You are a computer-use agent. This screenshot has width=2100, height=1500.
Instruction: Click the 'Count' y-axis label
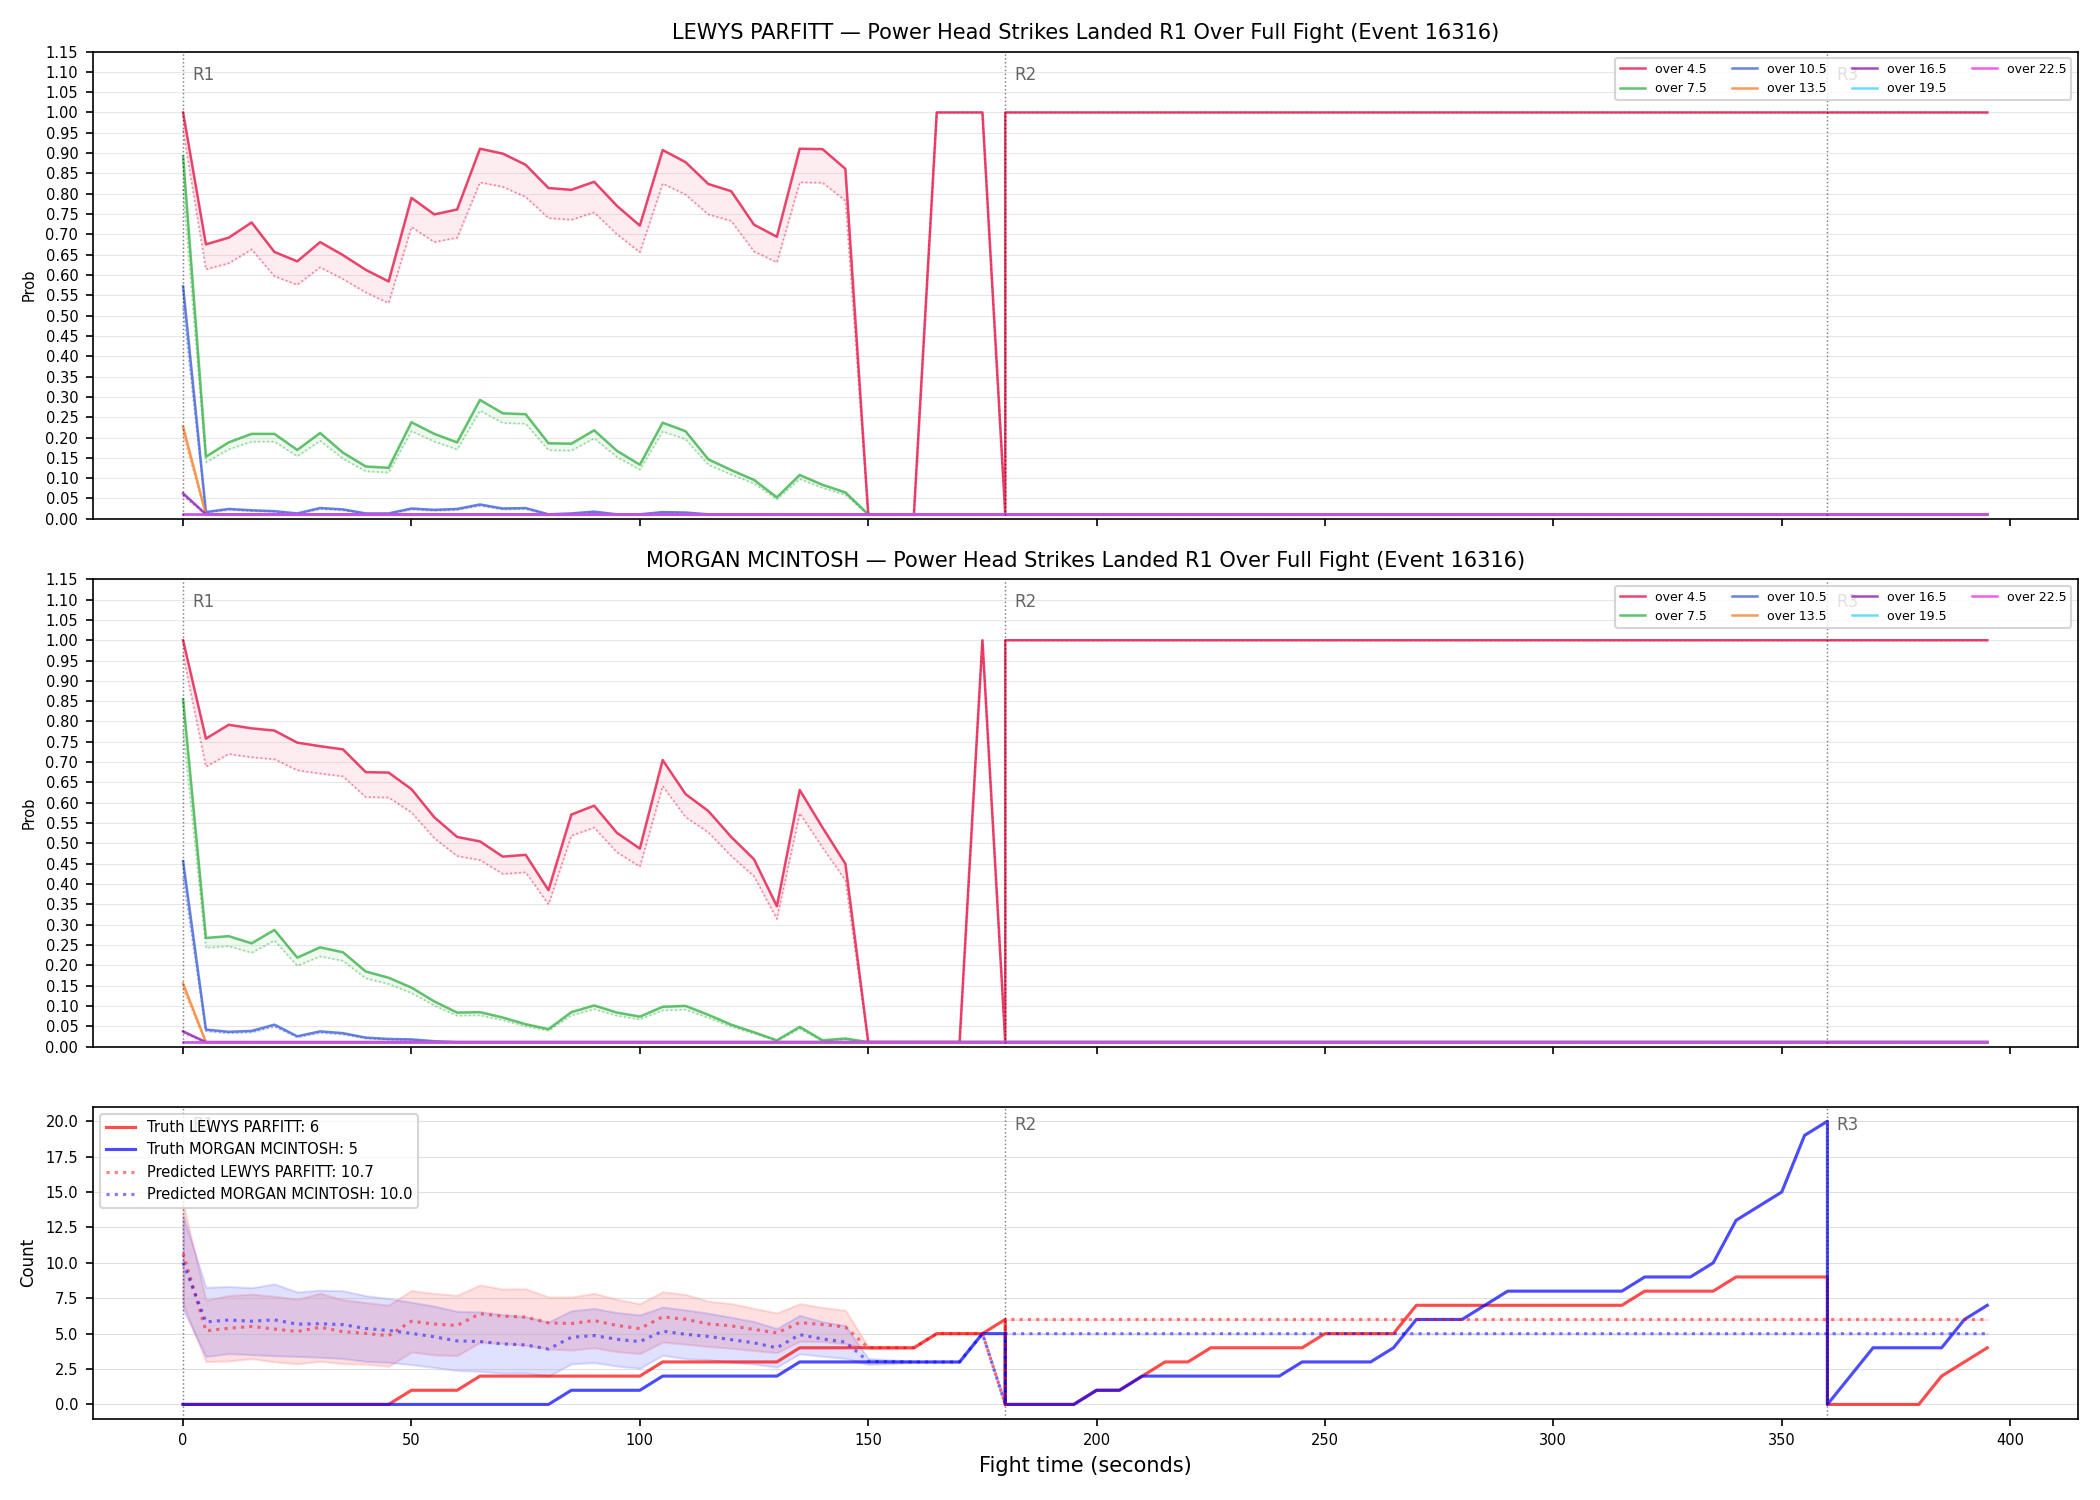pos(27,1263)
